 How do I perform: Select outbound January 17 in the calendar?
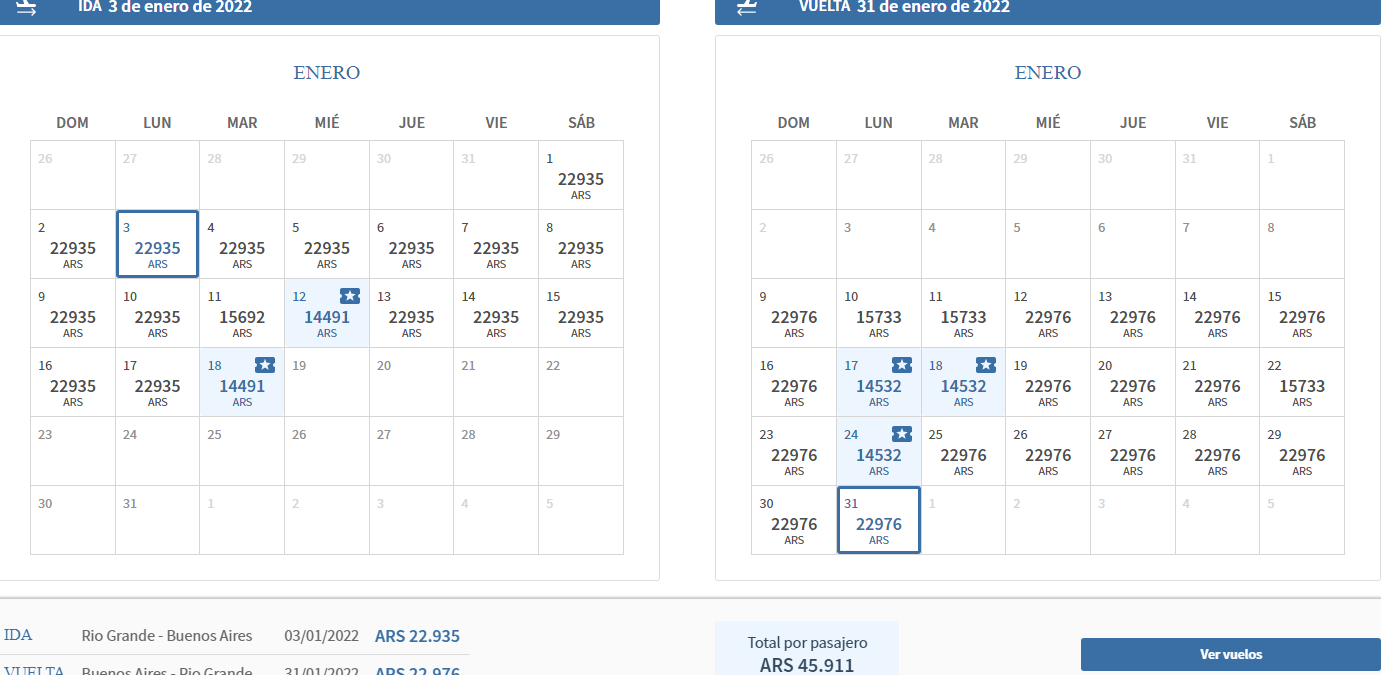pyautogui.click(x=157, y=383)
